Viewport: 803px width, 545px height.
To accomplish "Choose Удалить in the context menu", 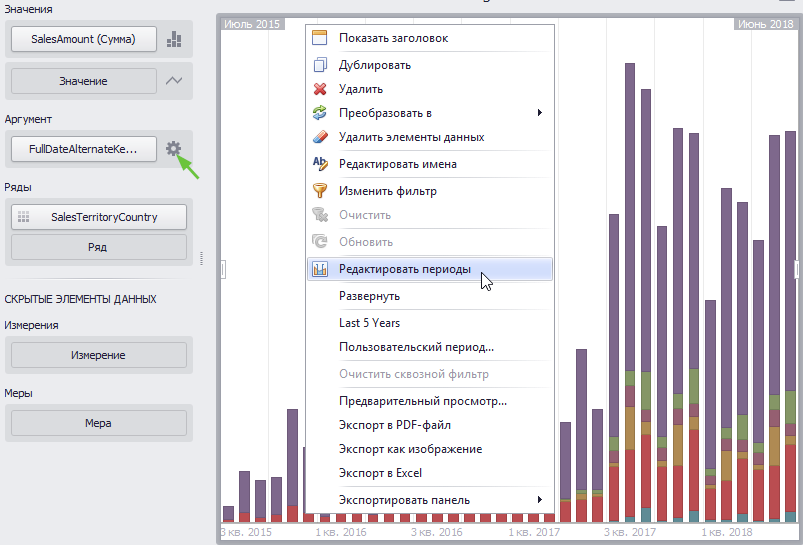I will pos(430,89).
